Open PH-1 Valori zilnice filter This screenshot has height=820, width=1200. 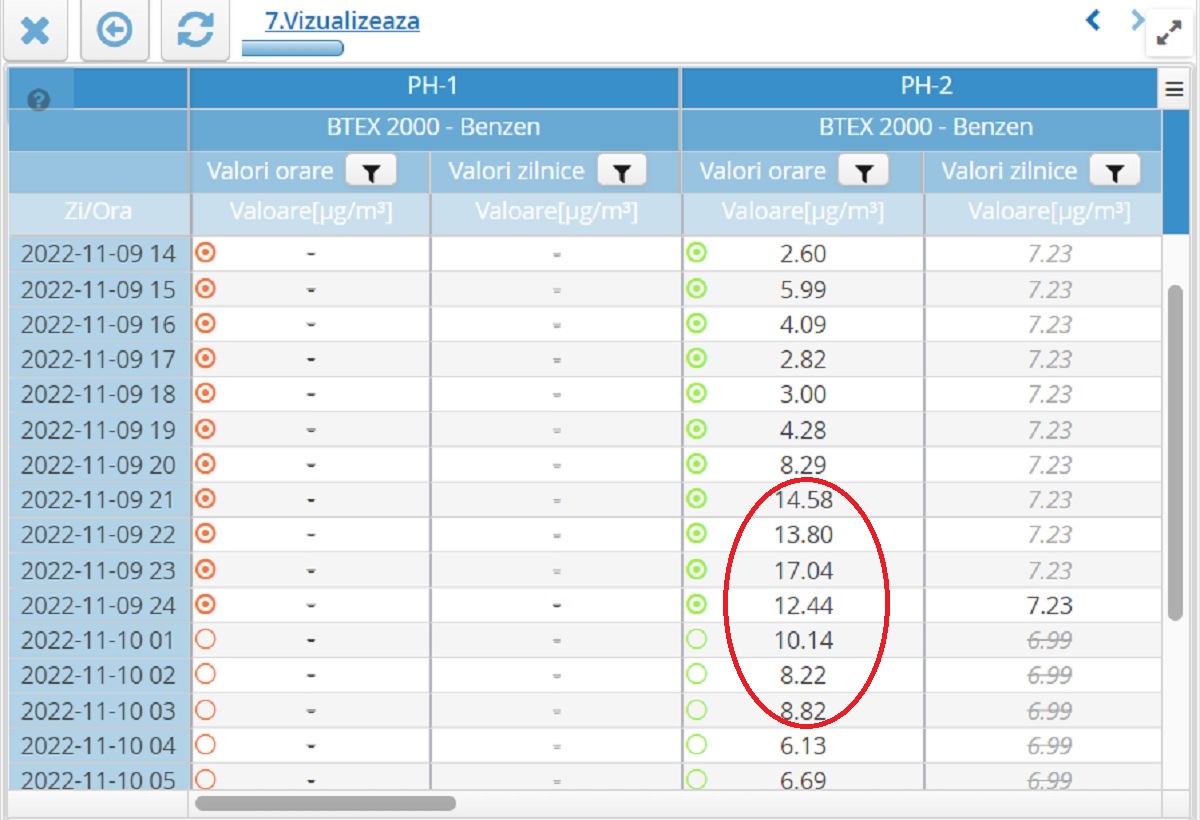pos(622,172)
